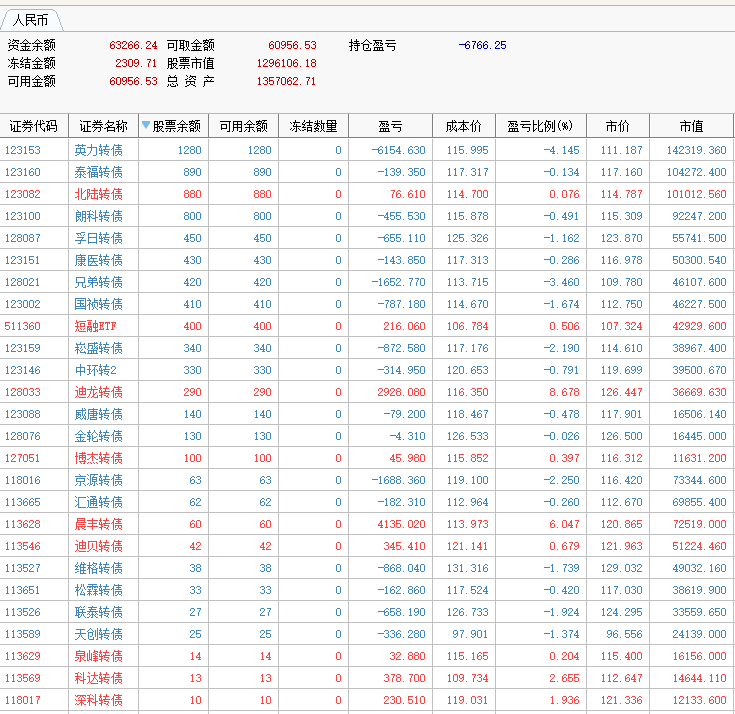Click the 市价 column header

click(617, 126)
